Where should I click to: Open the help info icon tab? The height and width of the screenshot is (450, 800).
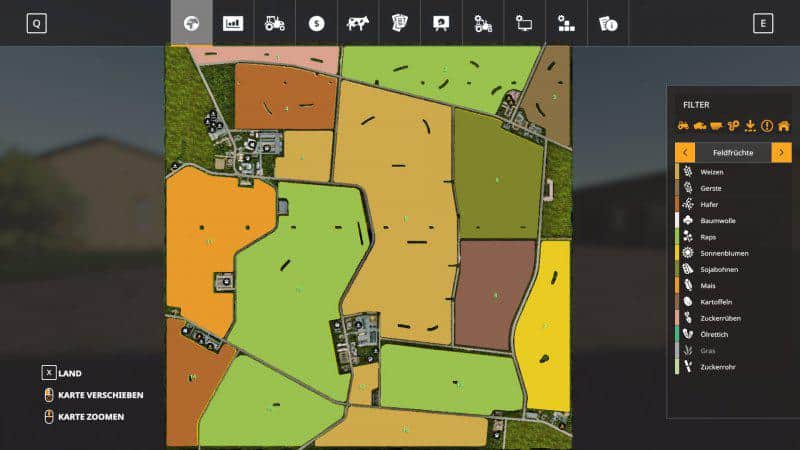click(607, 23)
